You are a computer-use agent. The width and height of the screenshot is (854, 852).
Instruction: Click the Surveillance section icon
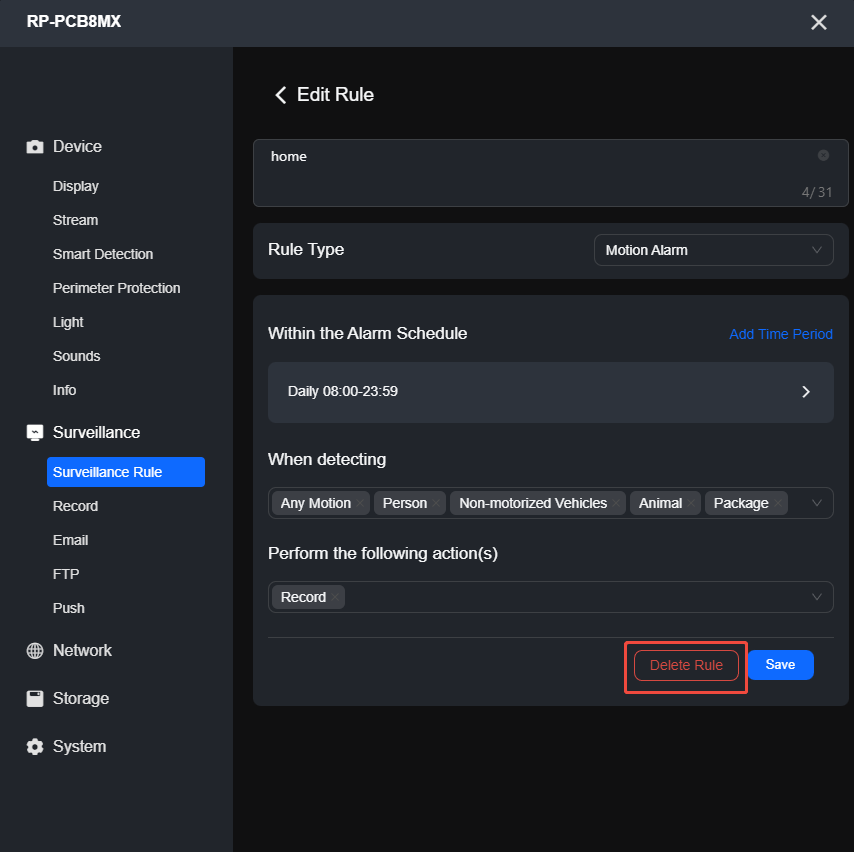[x=34, y=432]
